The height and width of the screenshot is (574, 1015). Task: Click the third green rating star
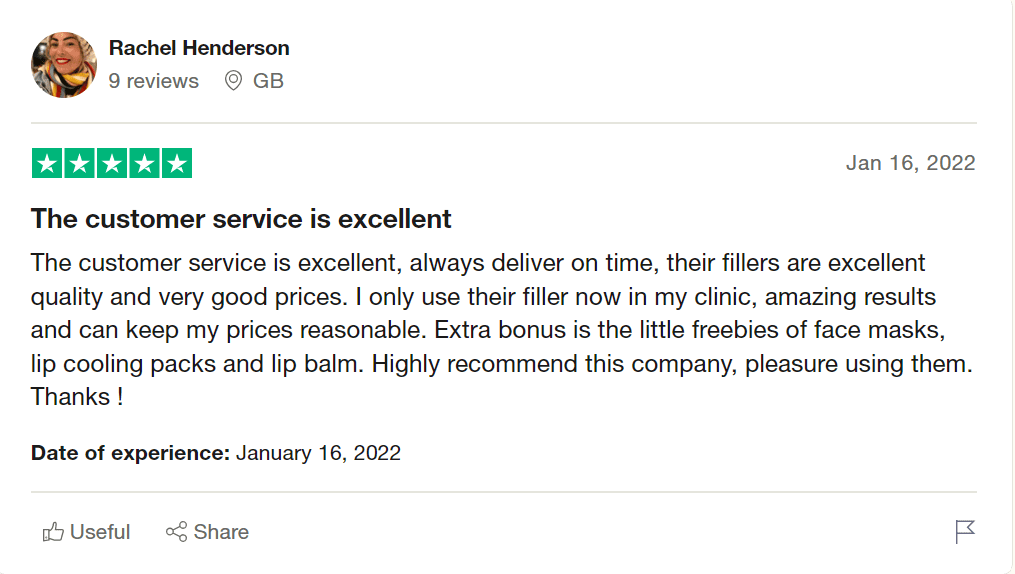click(x=112, y=163)
